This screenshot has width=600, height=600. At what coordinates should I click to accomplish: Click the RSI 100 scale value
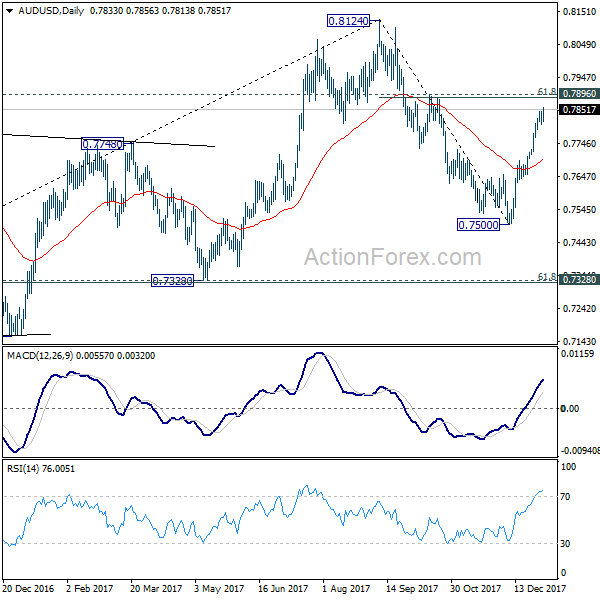click(x=568, y=467)
